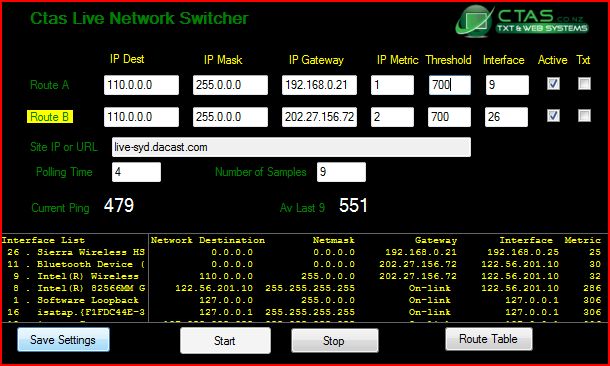Screen dimensions: 610x366
Task: Click Route A IP Metric field
Action: tap(392, 85)
